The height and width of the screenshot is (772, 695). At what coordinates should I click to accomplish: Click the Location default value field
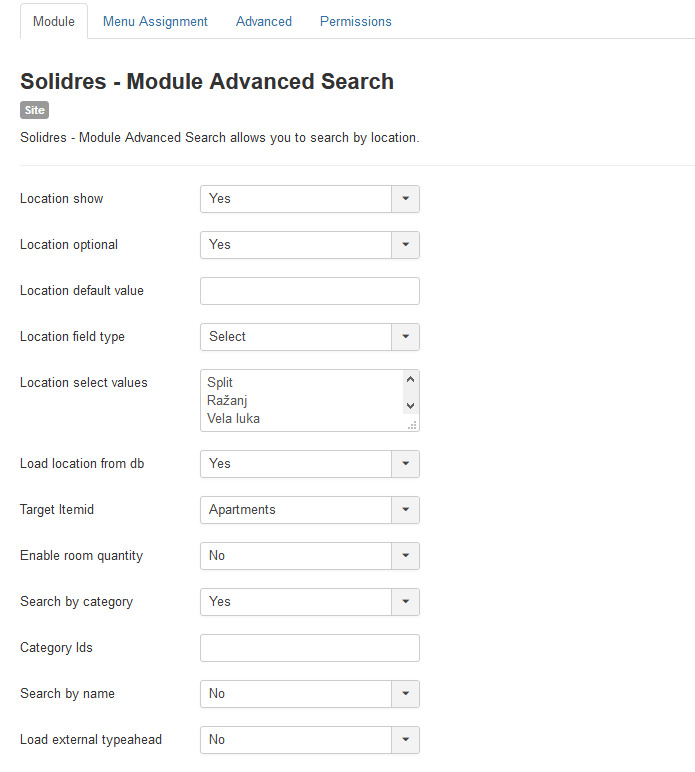click(309, 291)
